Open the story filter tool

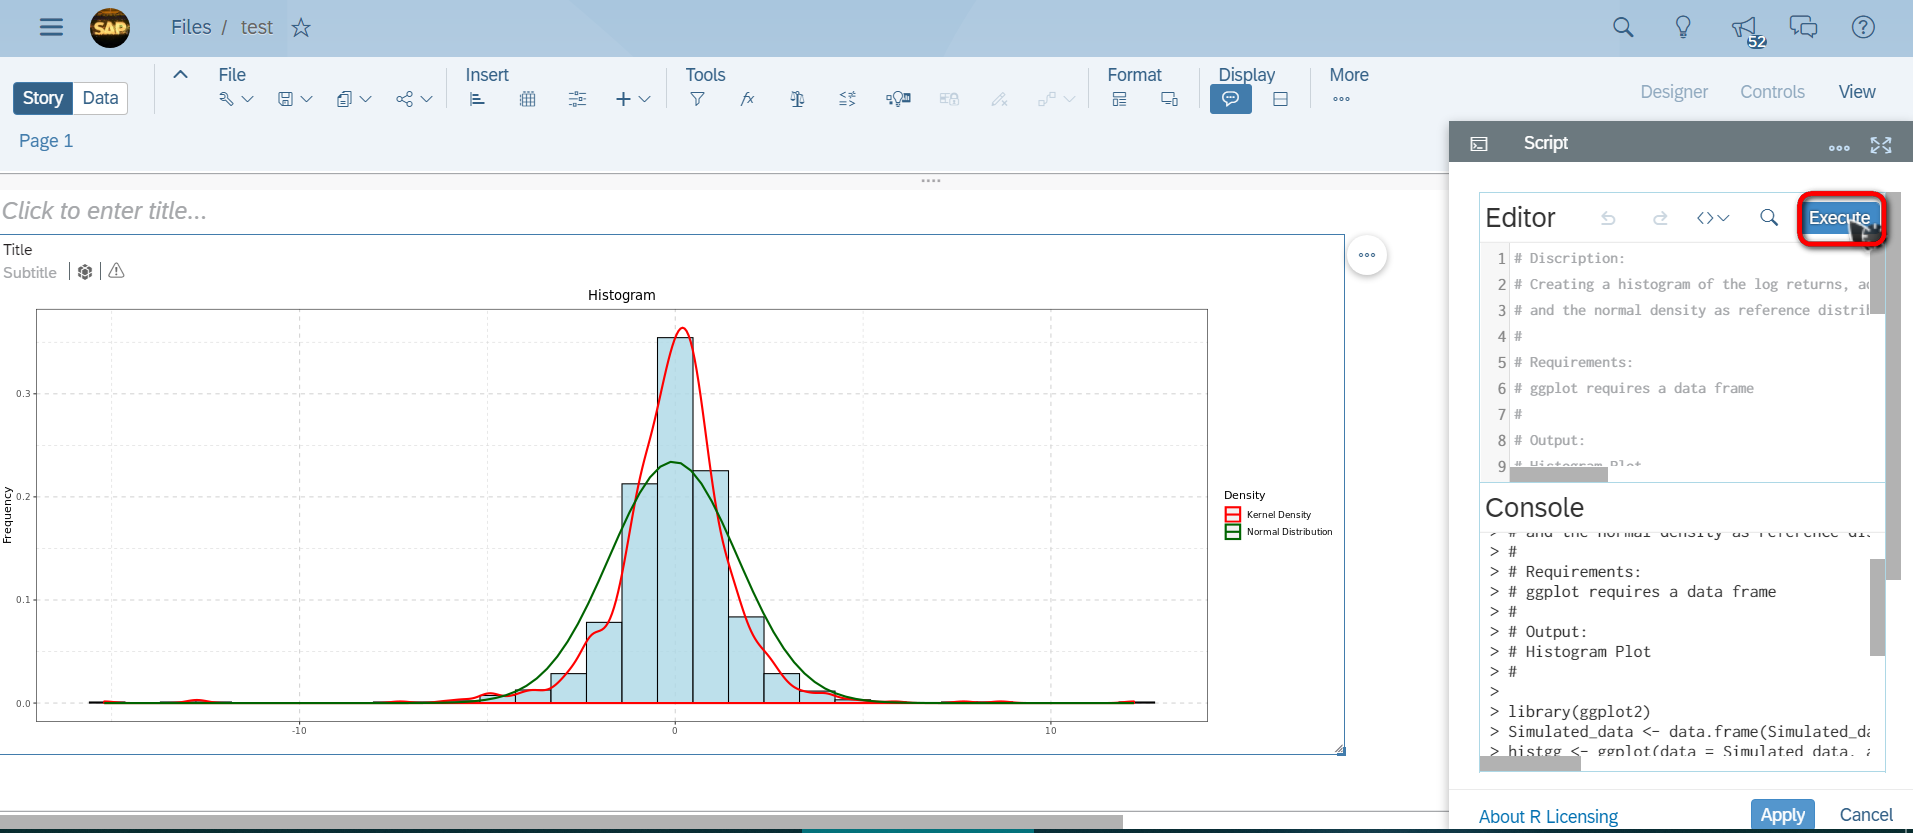(x=698, y=99)
